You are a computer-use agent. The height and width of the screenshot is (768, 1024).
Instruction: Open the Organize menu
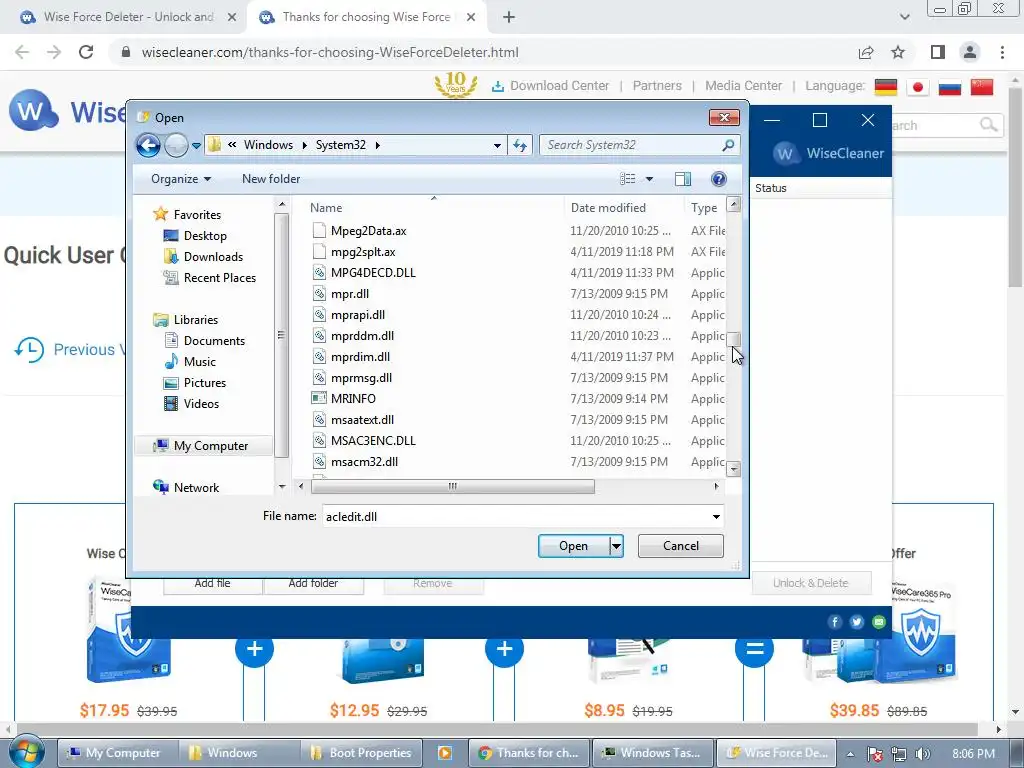[181, 179]
